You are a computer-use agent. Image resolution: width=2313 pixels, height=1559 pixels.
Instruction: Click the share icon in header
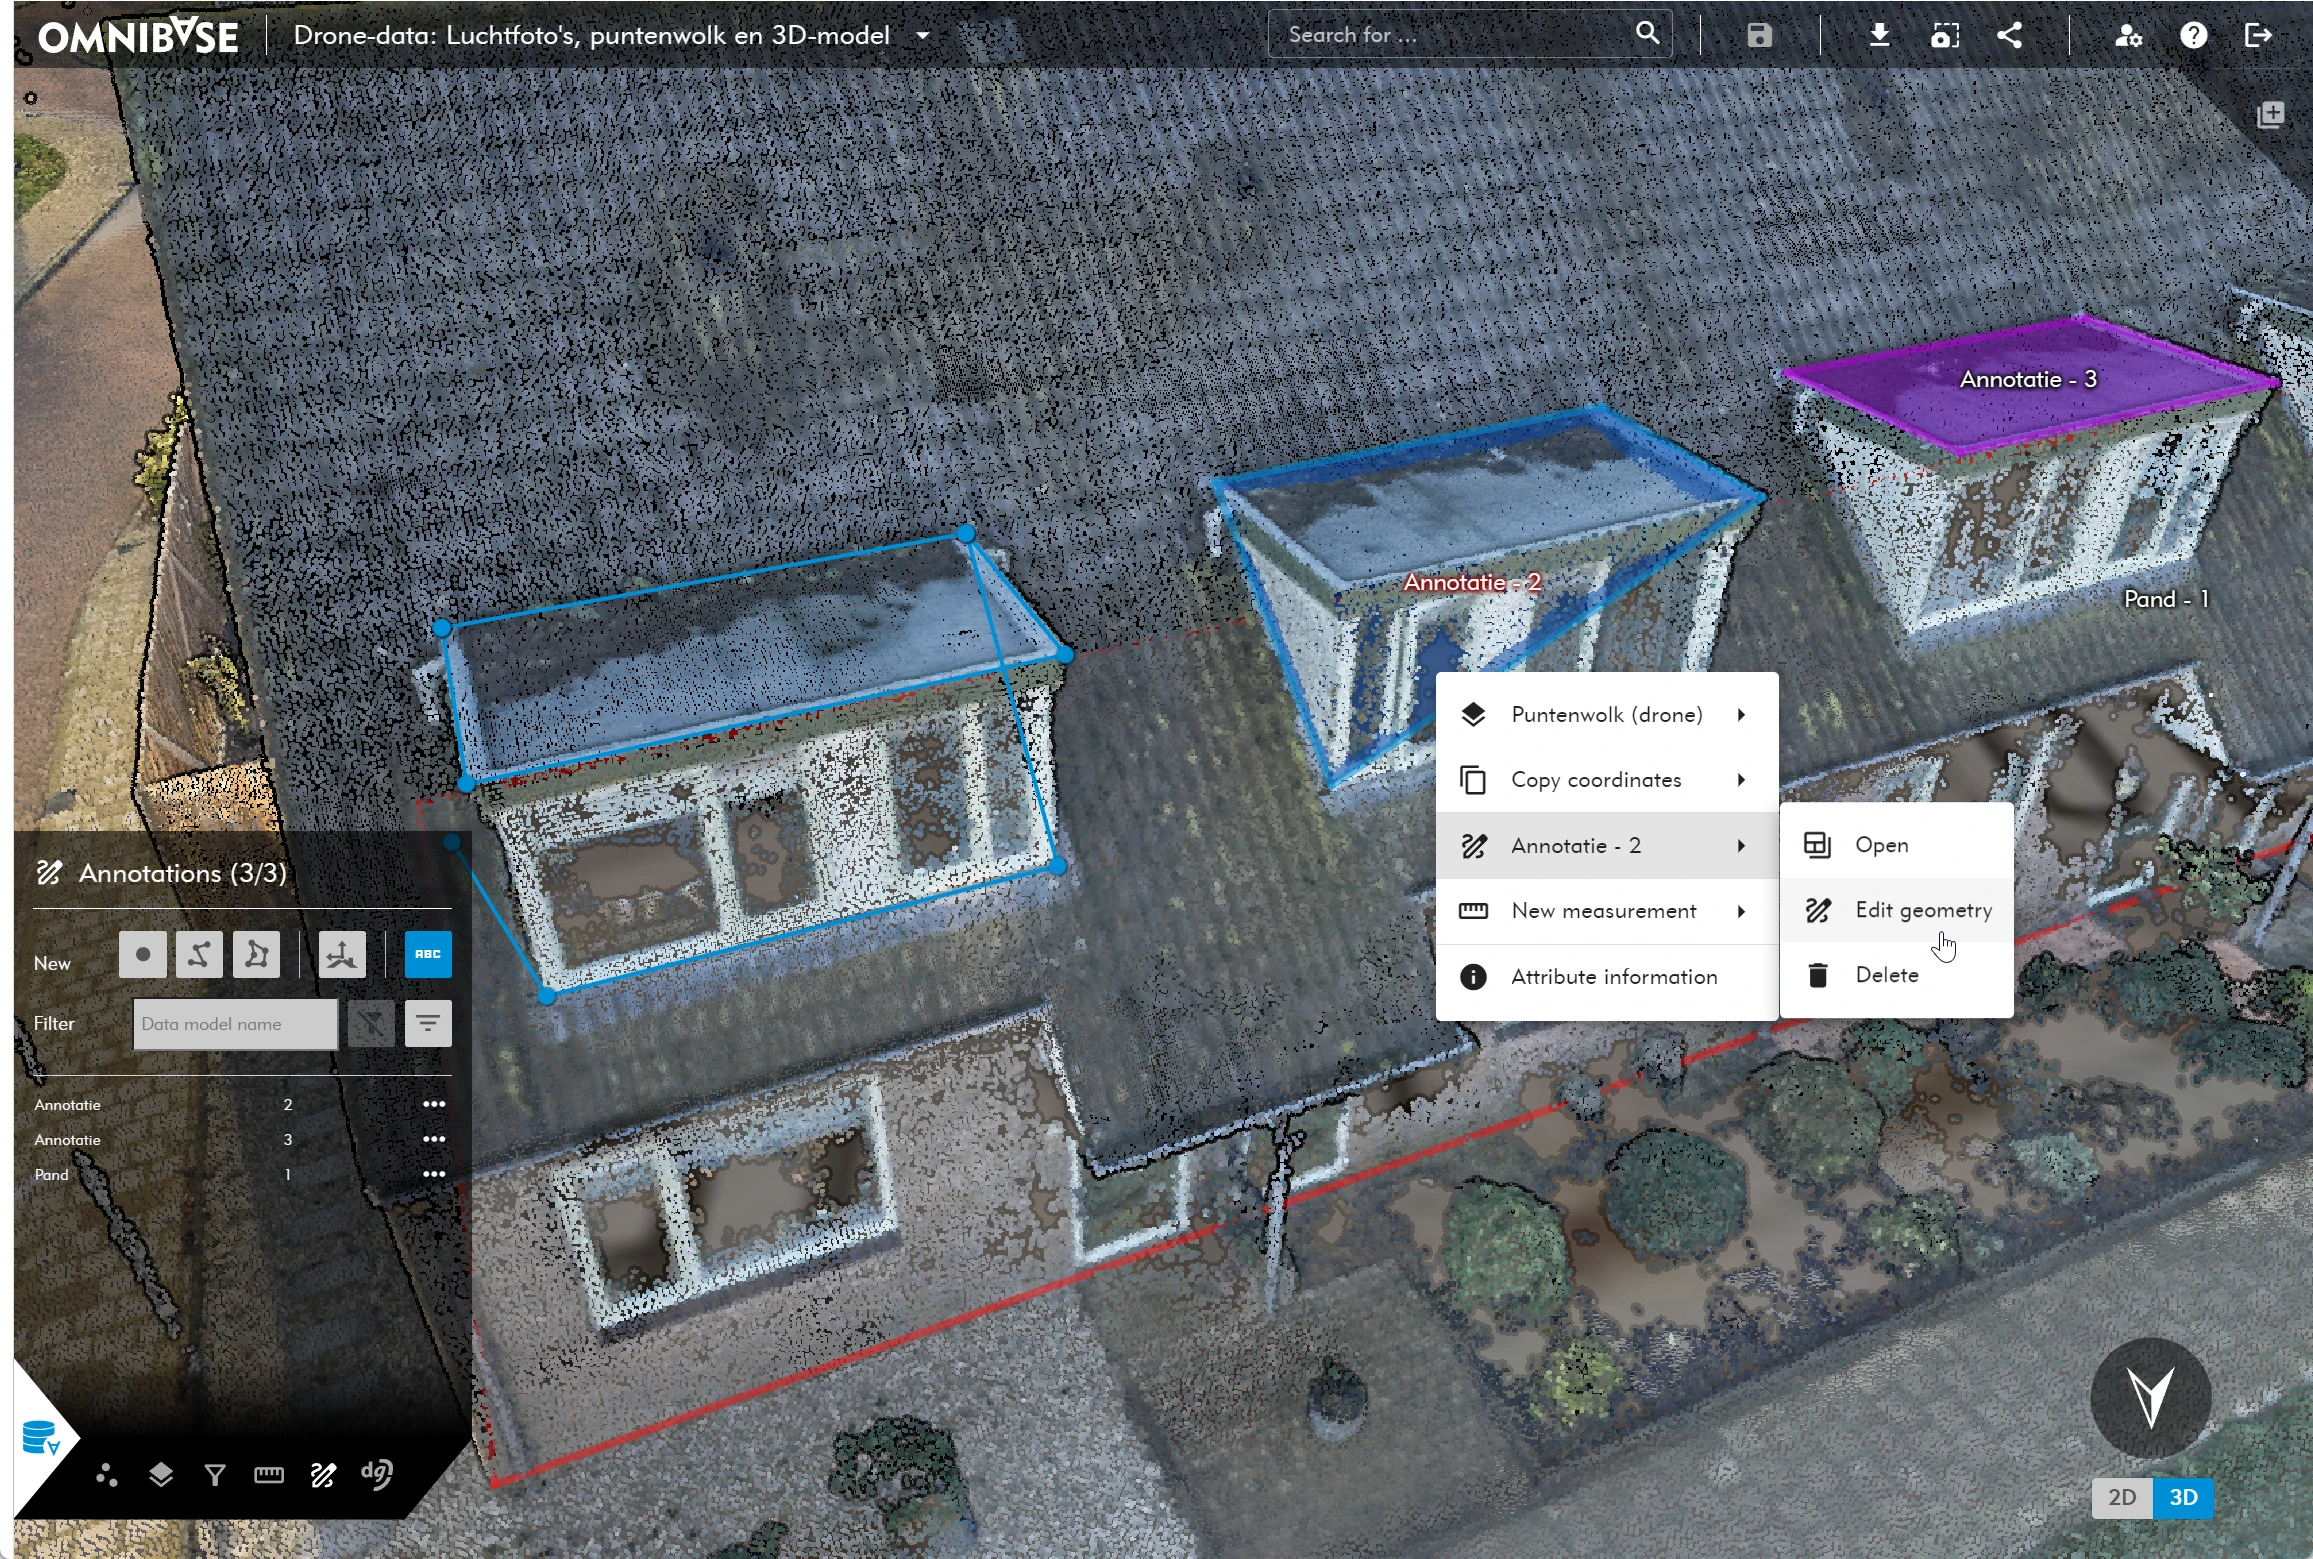2009,36
